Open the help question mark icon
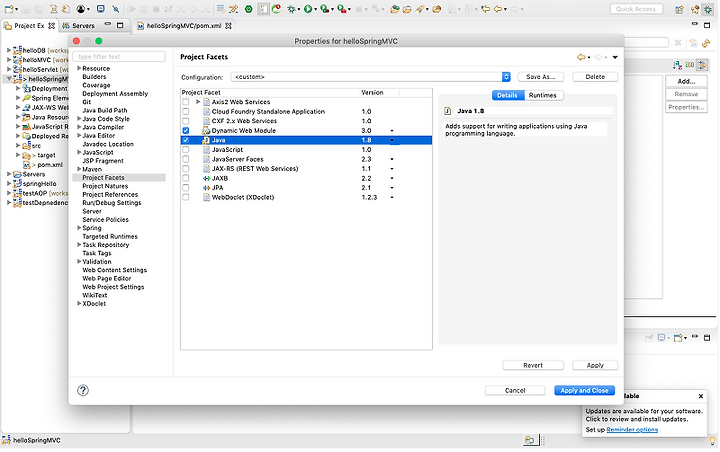The image size is (720, 452). click(x=83, y=390)
